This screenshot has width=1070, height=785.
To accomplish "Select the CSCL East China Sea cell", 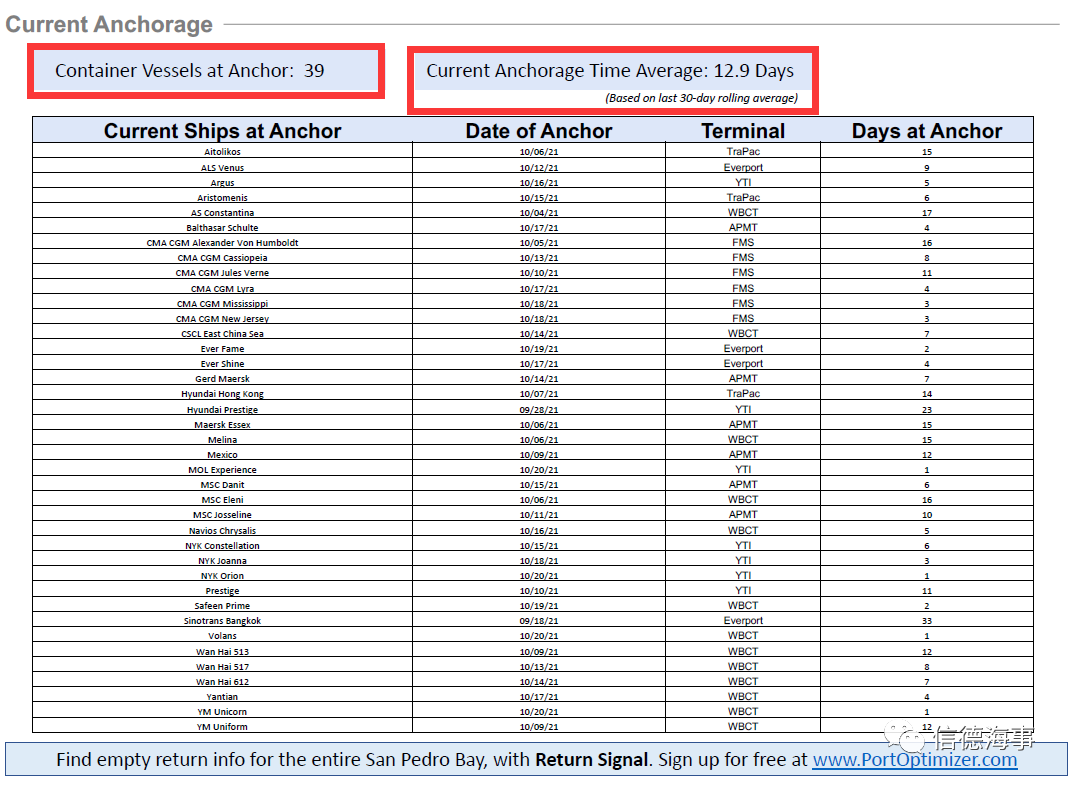I will pos(222,333).
